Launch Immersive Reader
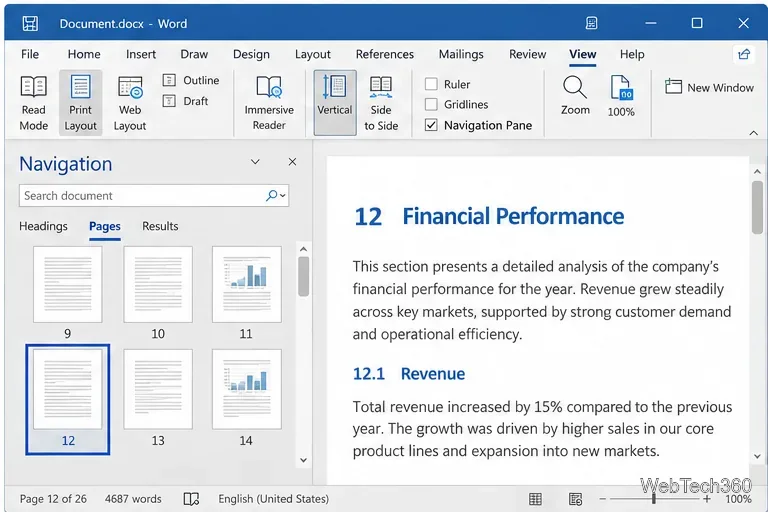768x512 pixels. 269,103
